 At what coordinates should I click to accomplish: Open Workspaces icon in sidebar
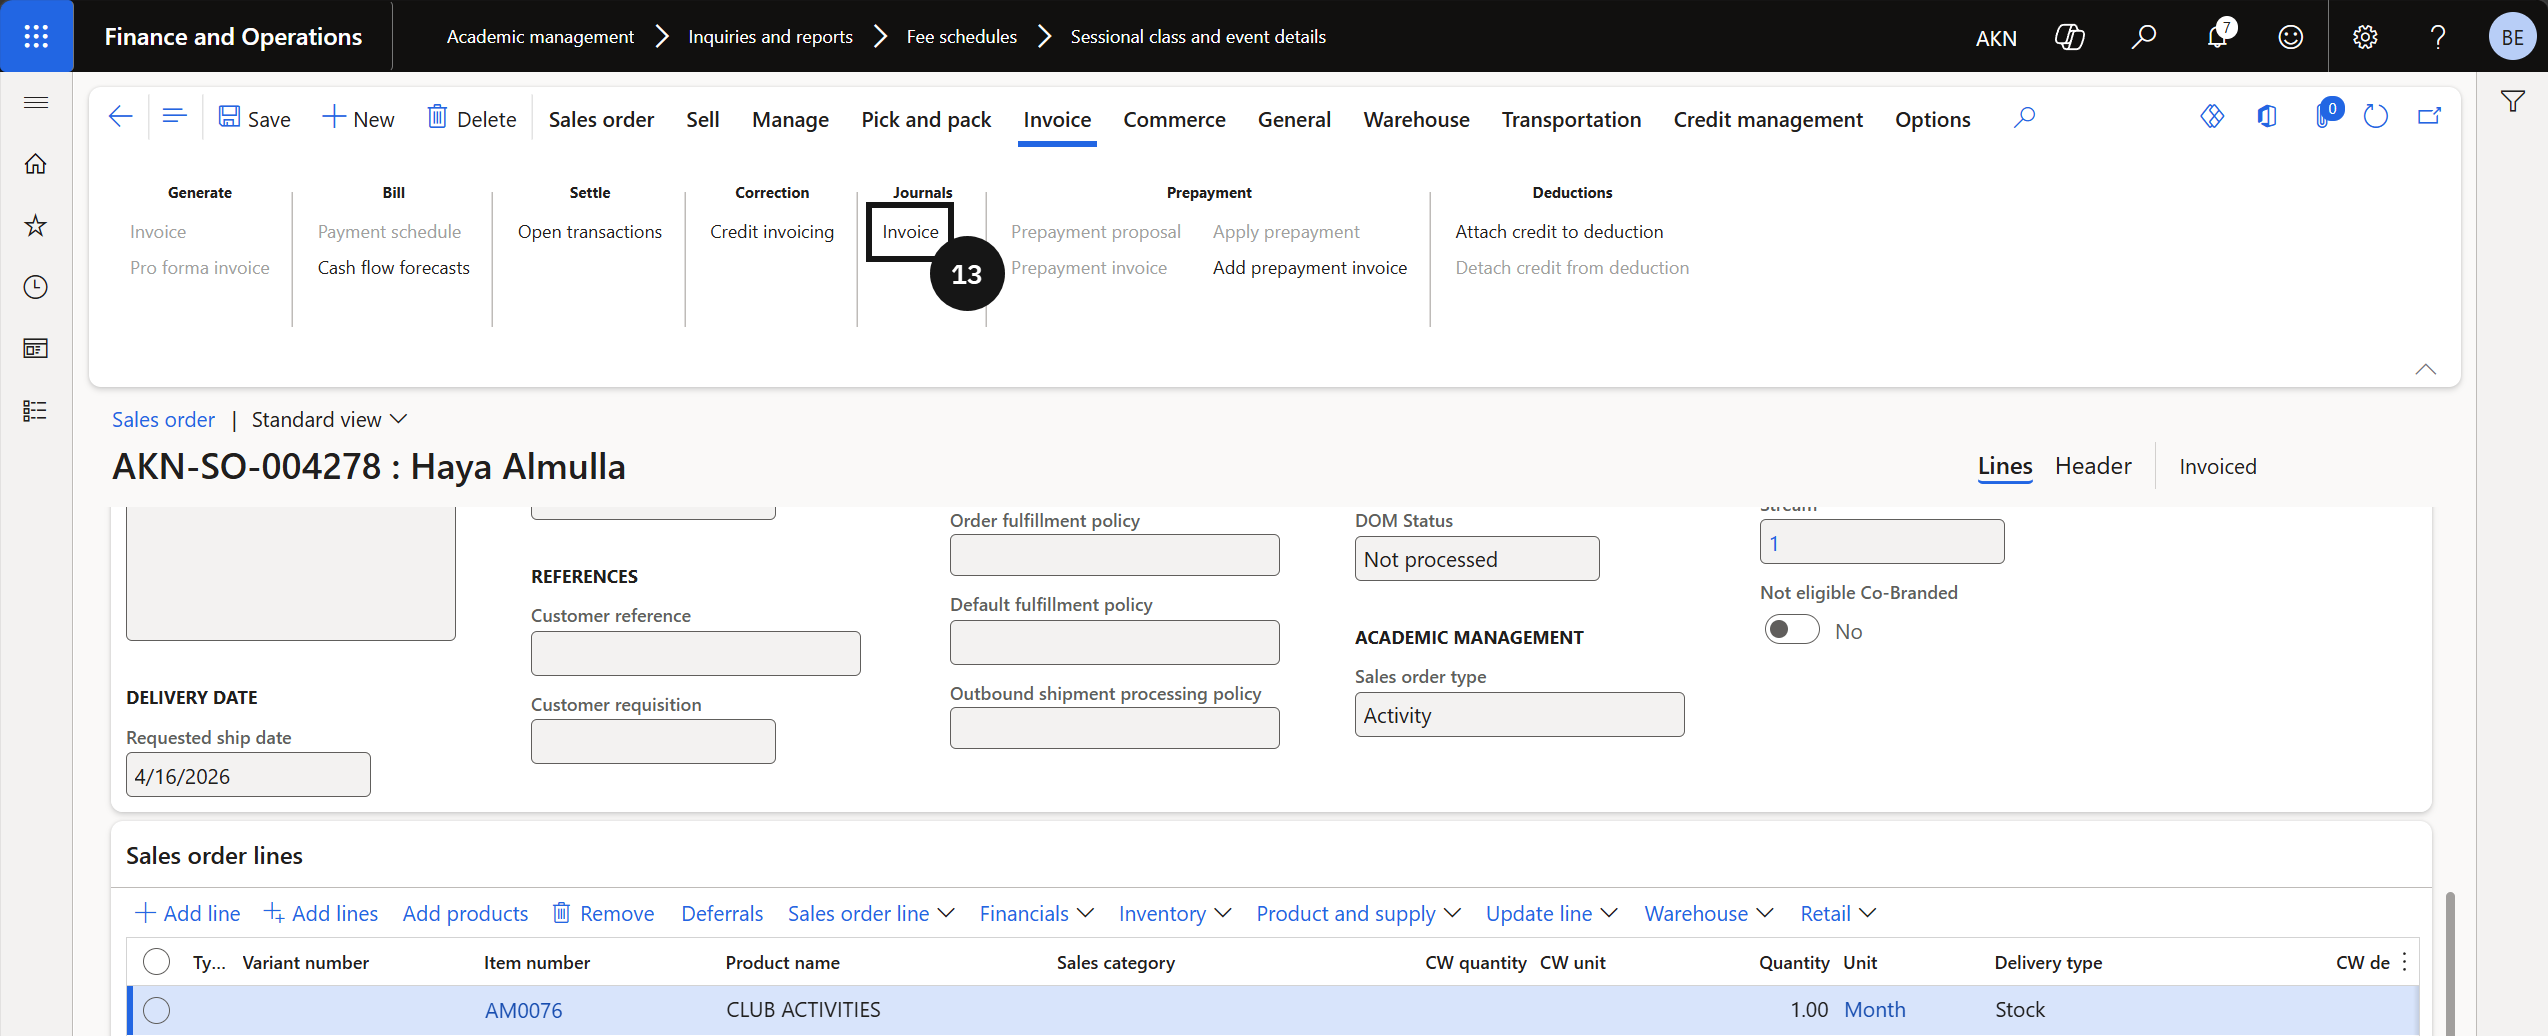point(36,349)
